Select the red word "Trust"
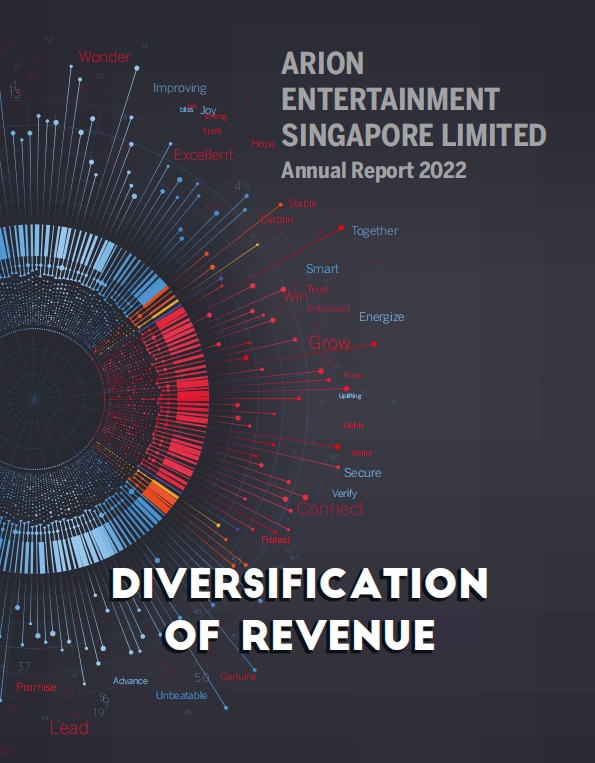595x763 pixels. (x=318, y=289)
